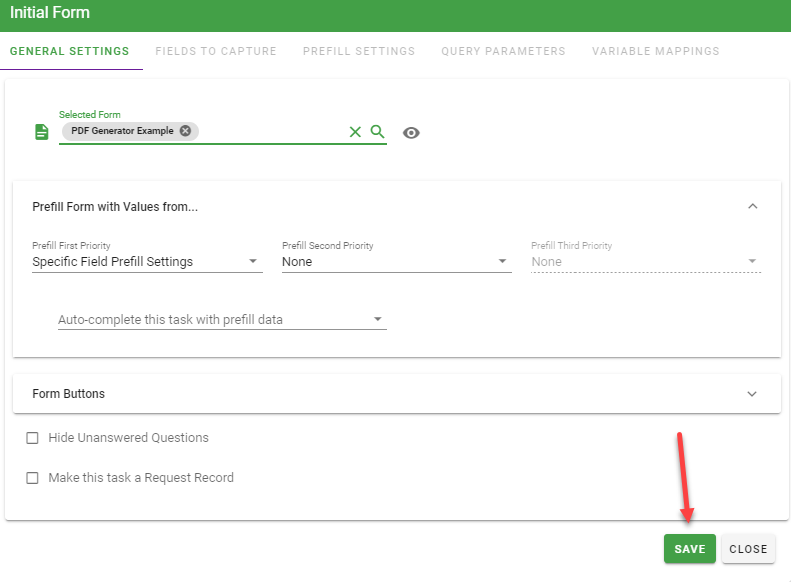Click the green form document icon

click(x=41, y=132)
